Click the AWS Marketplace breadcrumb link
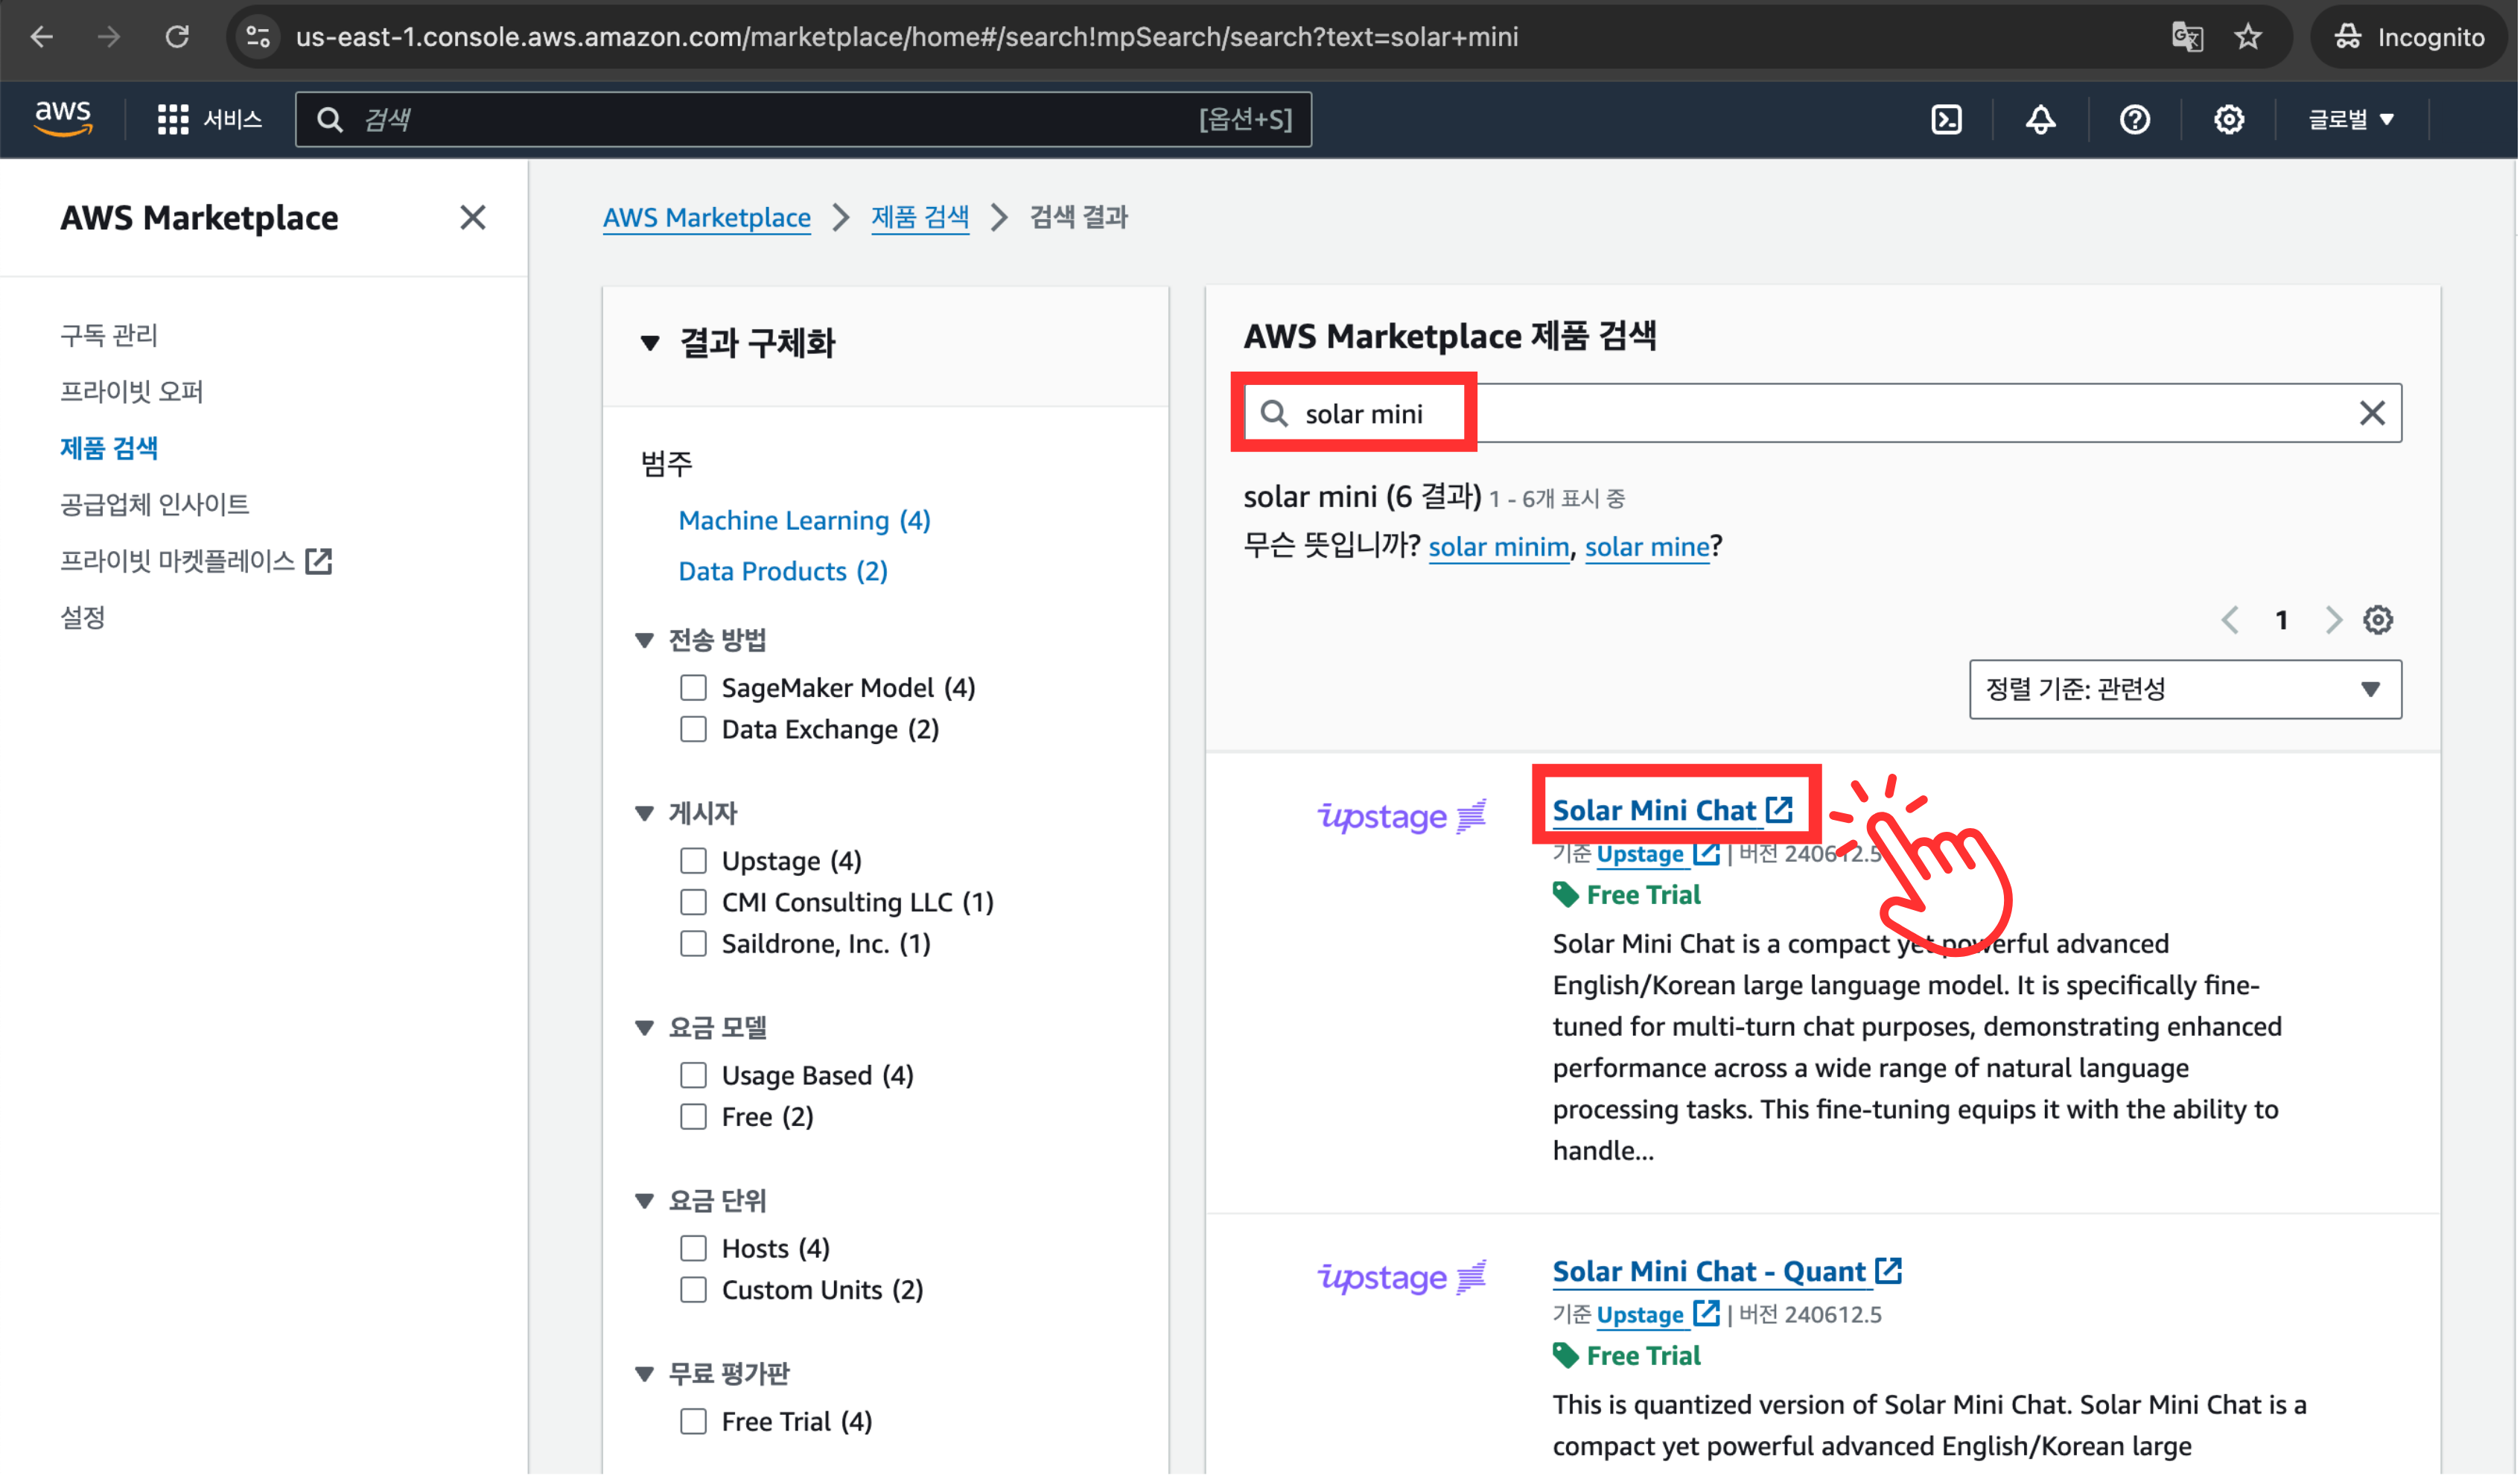 pyautogui.click(x=706, y=217)
